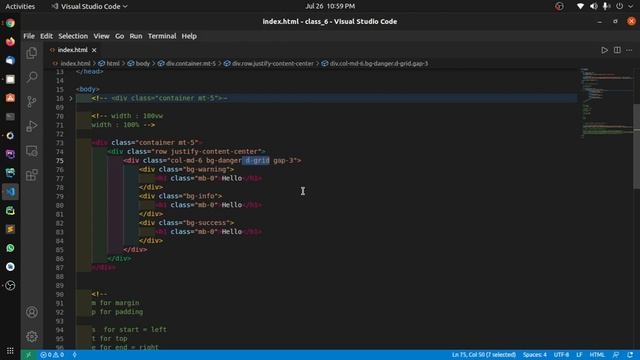The height and width of the screenshot is (360, 640).
Task: Click the remote window indicator in status bar
Action: point(29,355)
